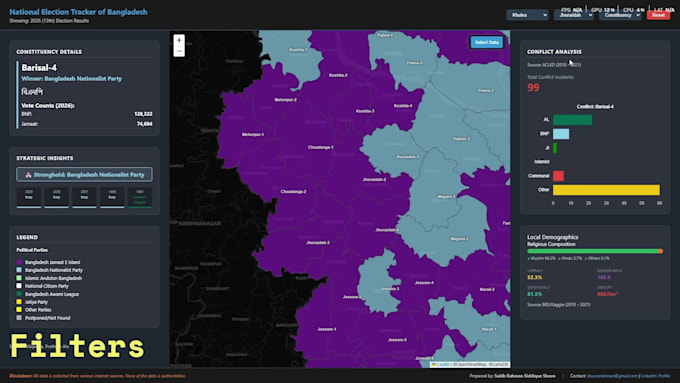Click the religious composition progress bar
680x383 pixels.
[x=595, y=251]
